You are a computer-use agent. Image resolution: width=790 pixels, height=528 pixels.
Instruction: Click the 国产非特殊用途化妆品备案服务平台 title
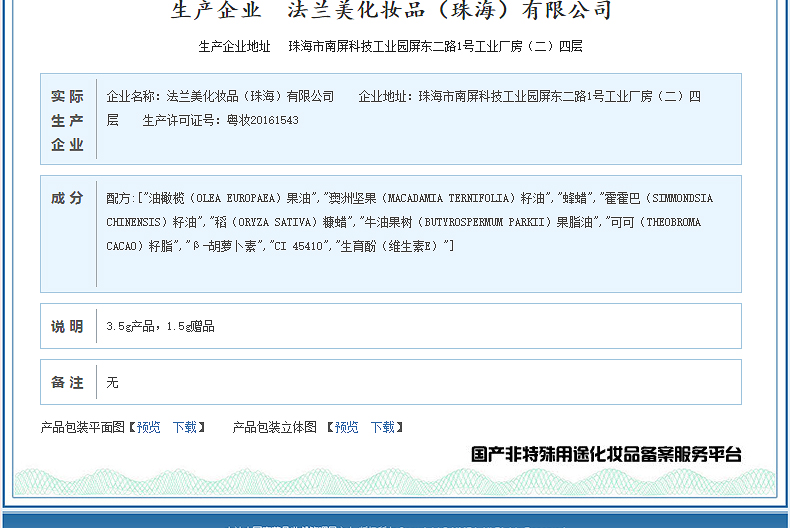[606, 454]
